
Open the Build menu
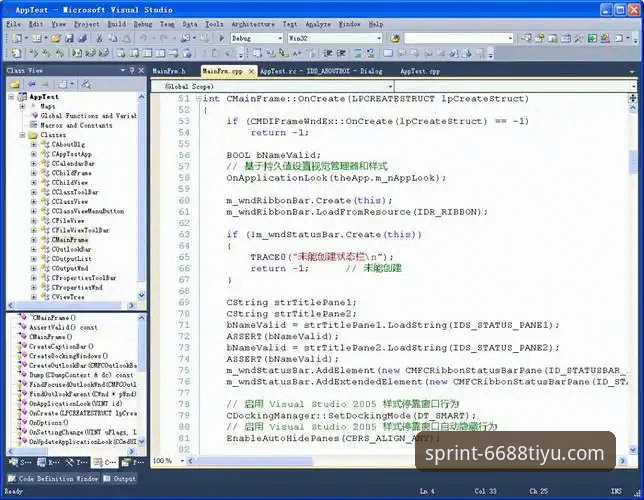[x=116, y=23]
